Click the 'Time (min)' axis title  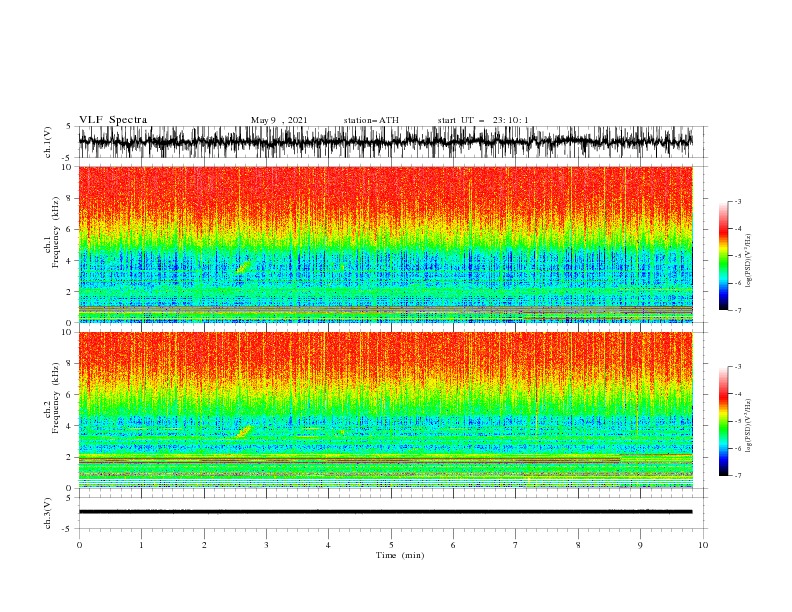[400, 555]
